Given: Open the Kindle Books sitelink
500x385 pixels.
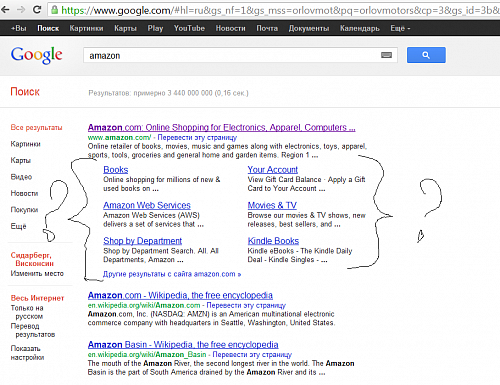Looking at the screenshot, I should click(x=273, y=241).
